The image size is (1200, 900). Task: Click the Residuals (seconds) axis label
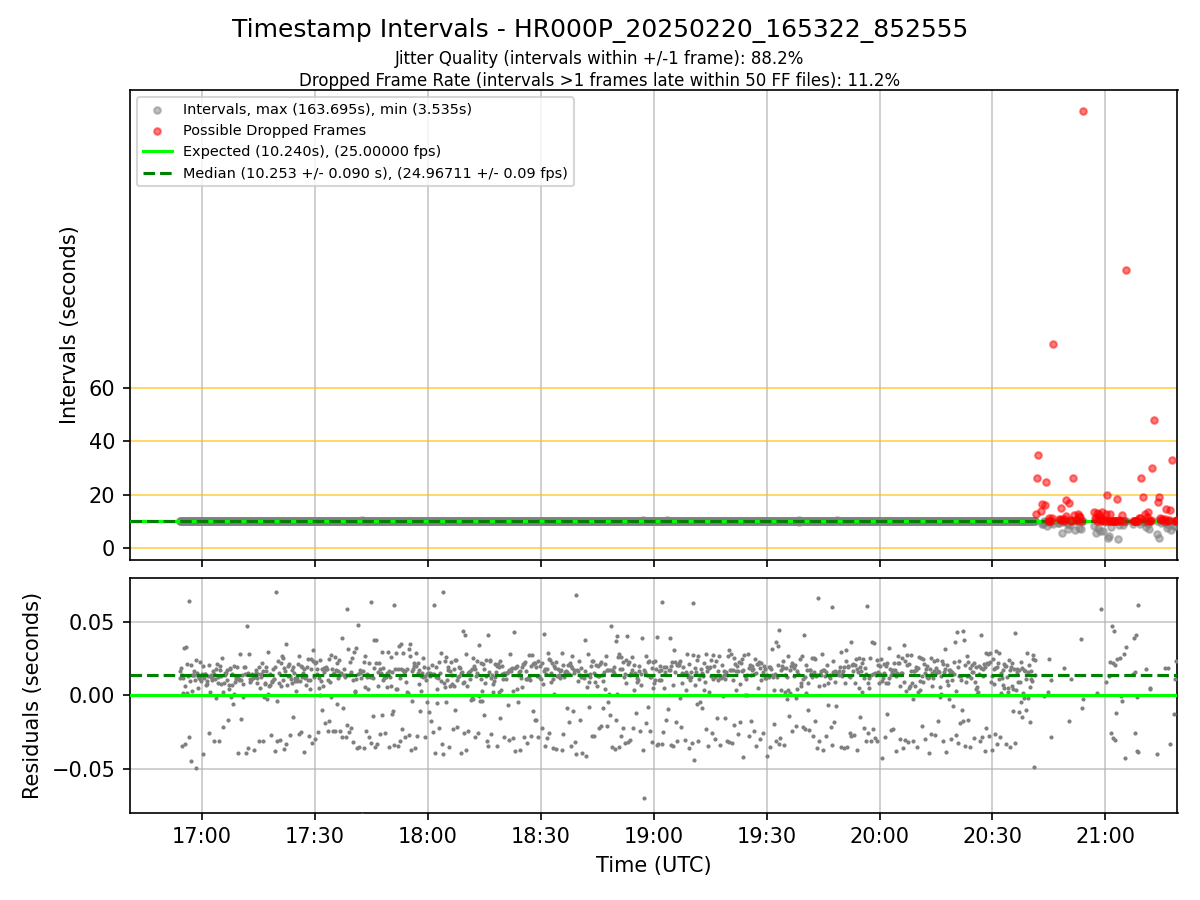pyautogui.click(x=32, y=695)
